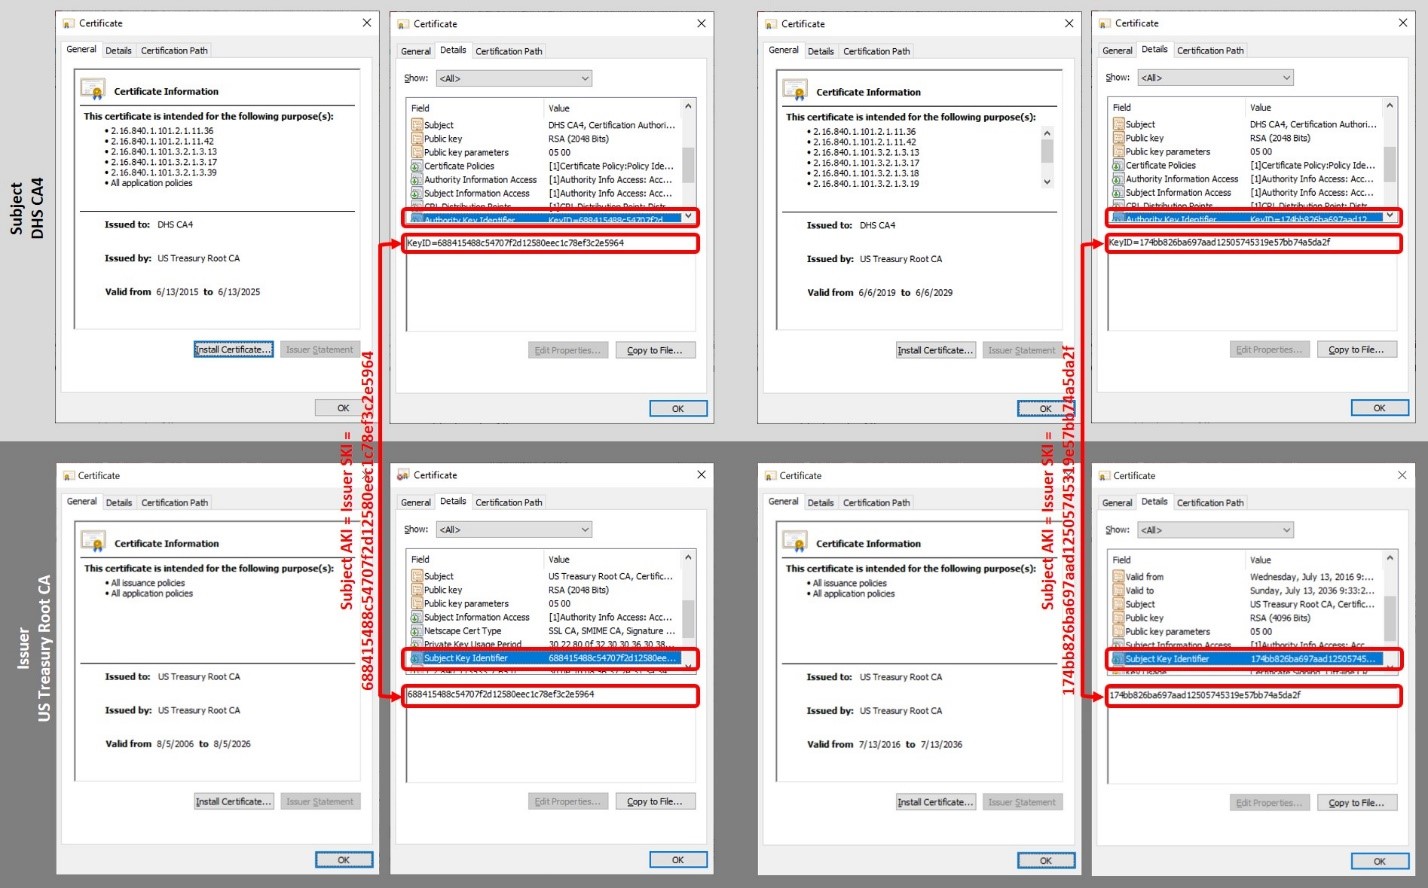The image size is (1428, 888).
Task: Click value box showing KeyID=174bb826ba697aad12505745319e57bb74a5da2f
Action: [1252, 242]
